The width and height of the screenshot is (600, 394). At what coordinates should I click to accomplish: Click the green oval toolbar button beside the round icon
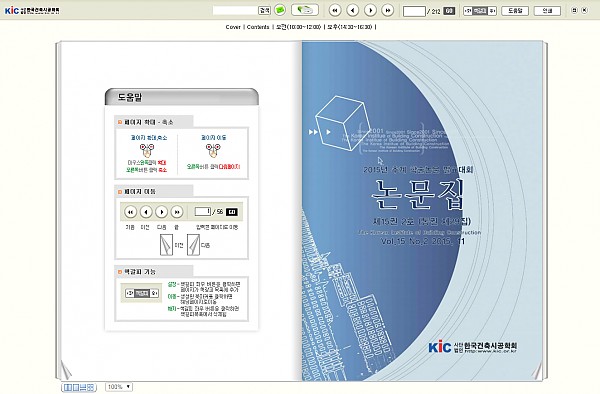[x=305, y=10]
